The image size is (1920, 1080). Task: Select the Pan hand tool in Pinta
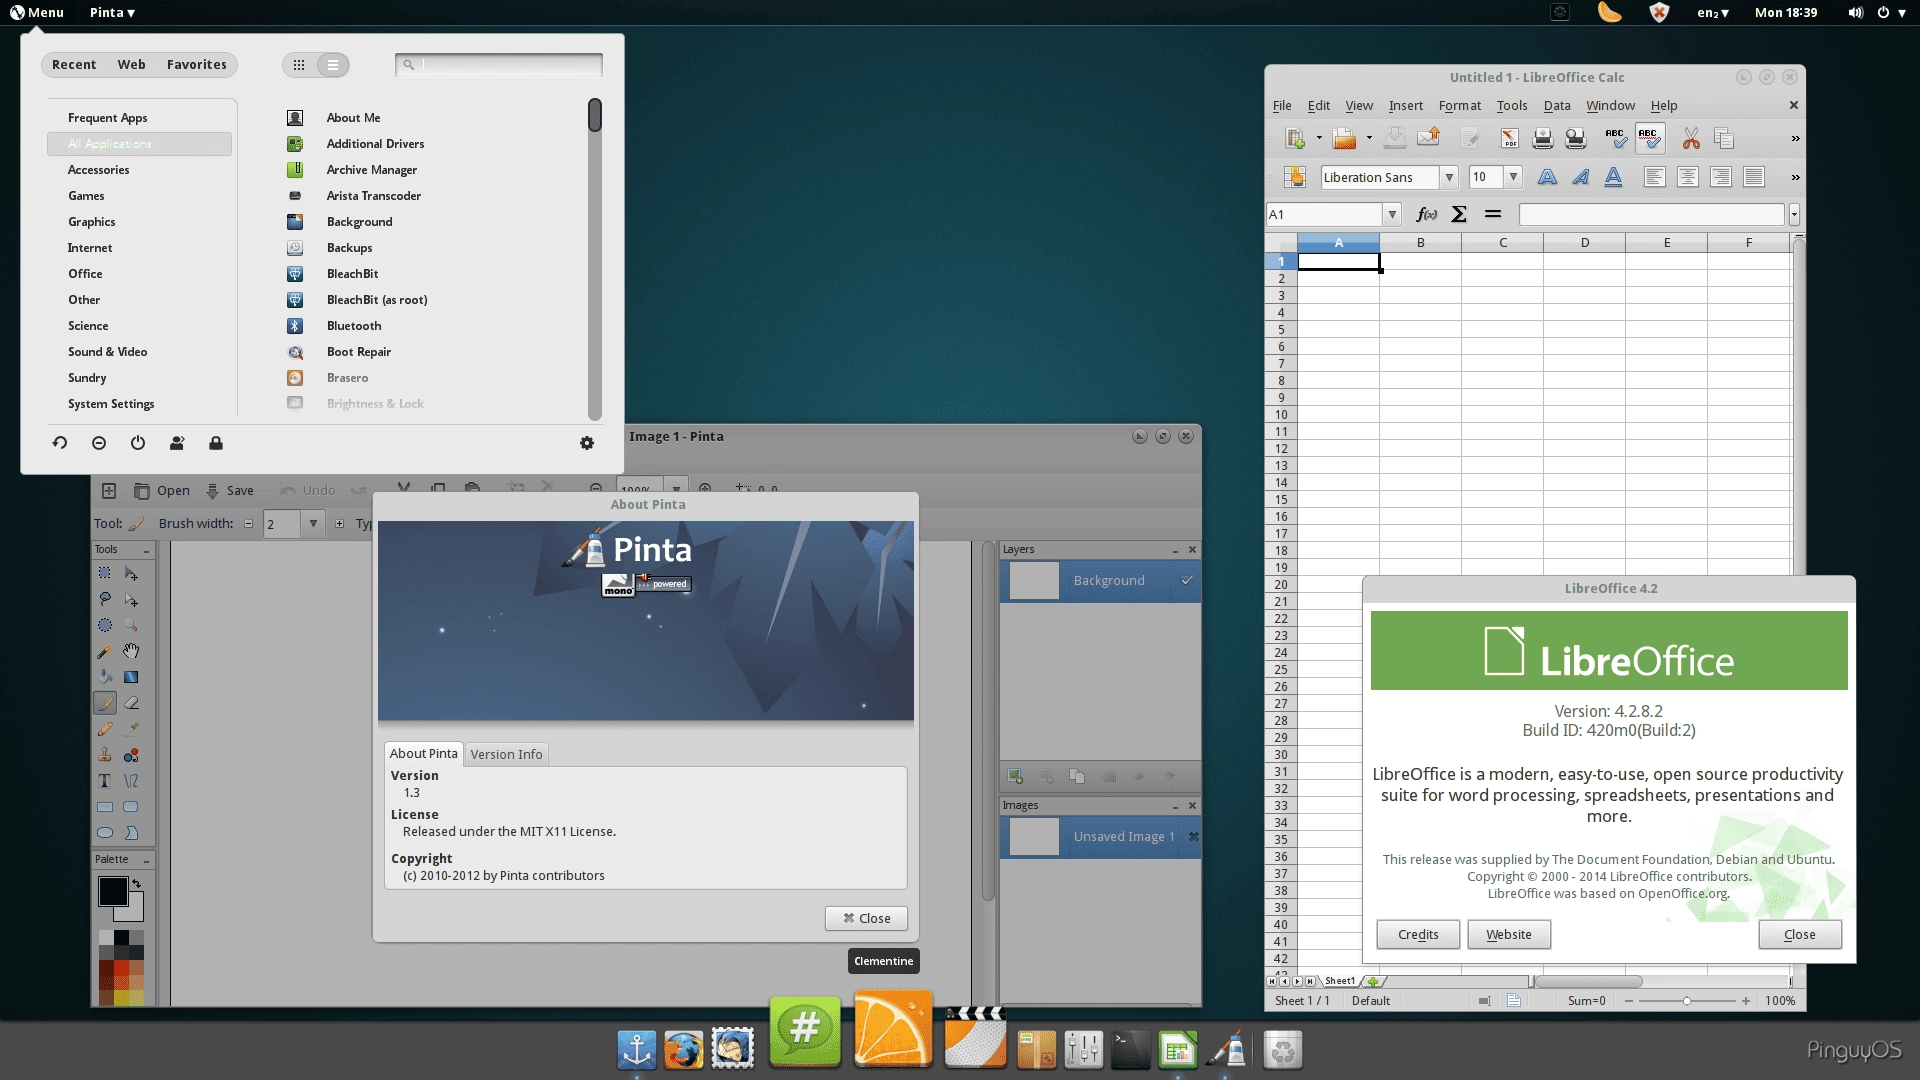(x=131, y=651)
